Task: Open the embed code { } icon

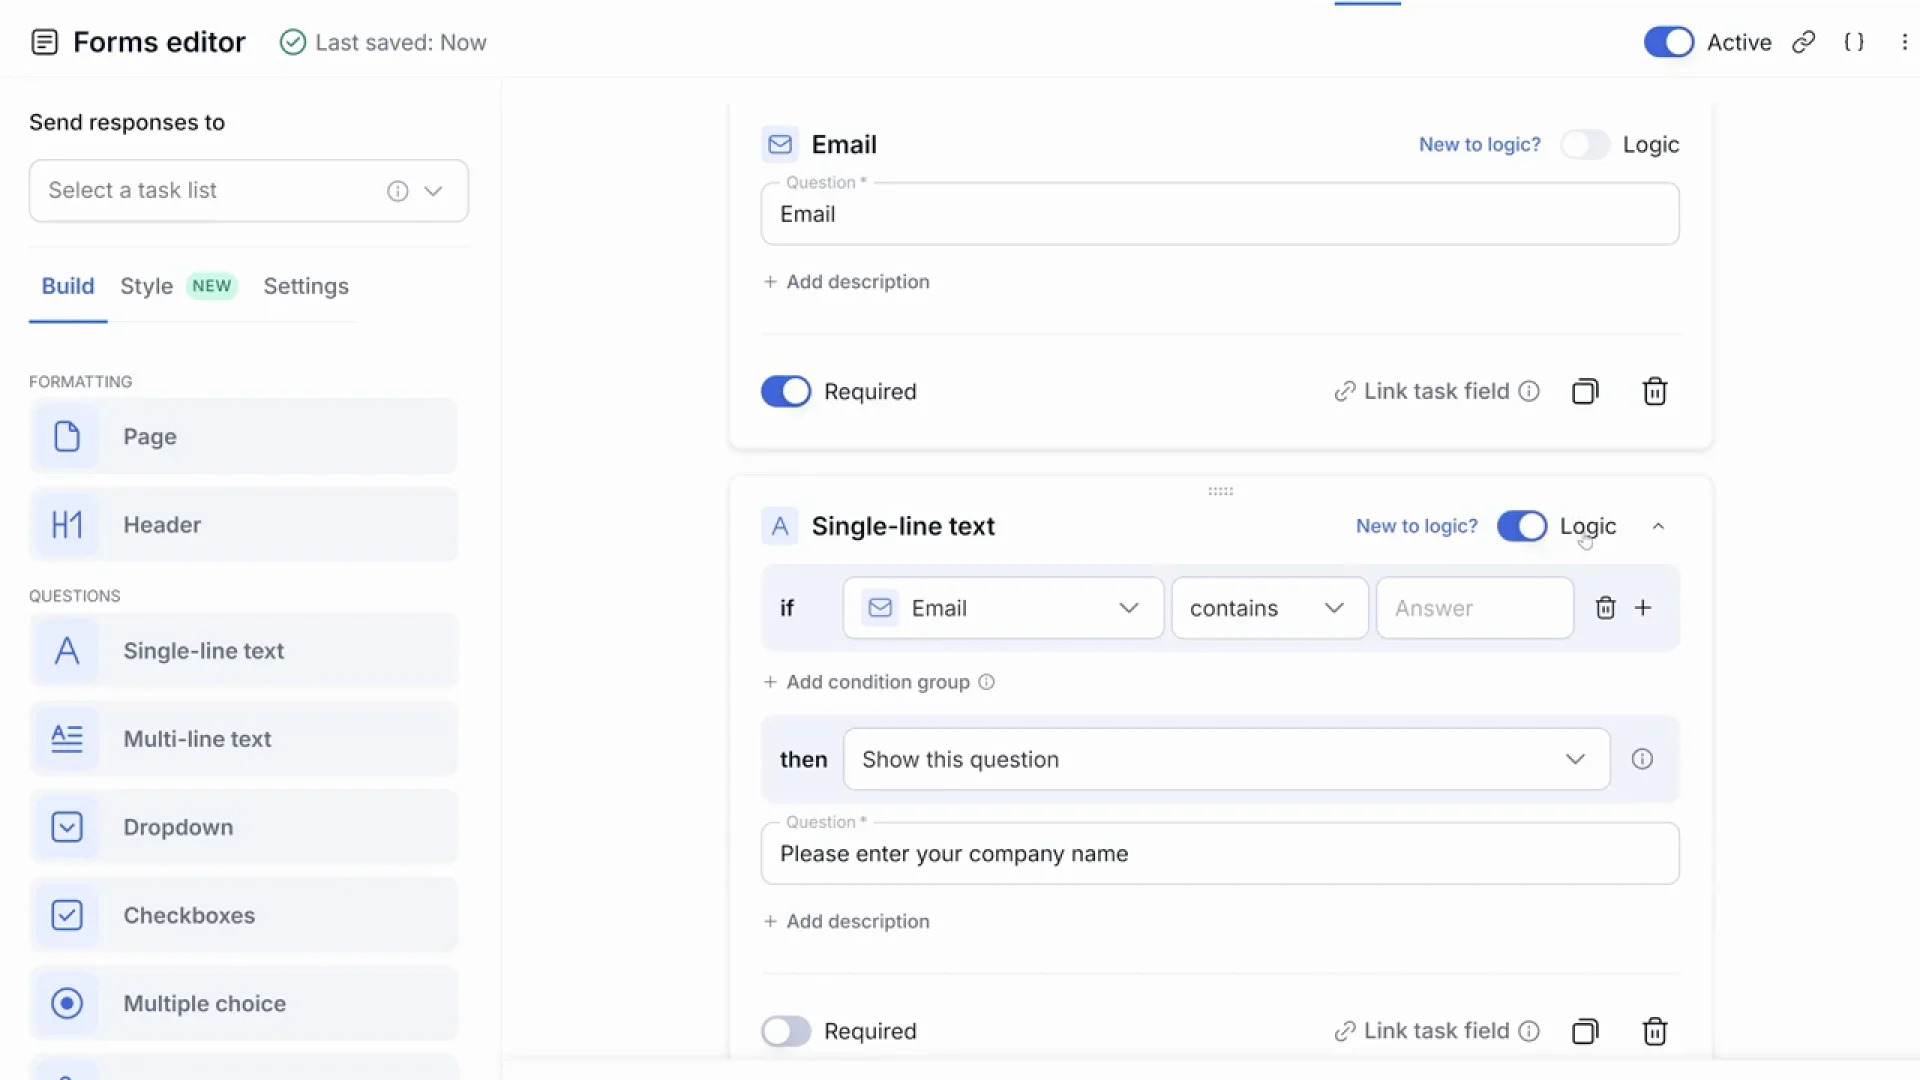Action: point(1854,42)
